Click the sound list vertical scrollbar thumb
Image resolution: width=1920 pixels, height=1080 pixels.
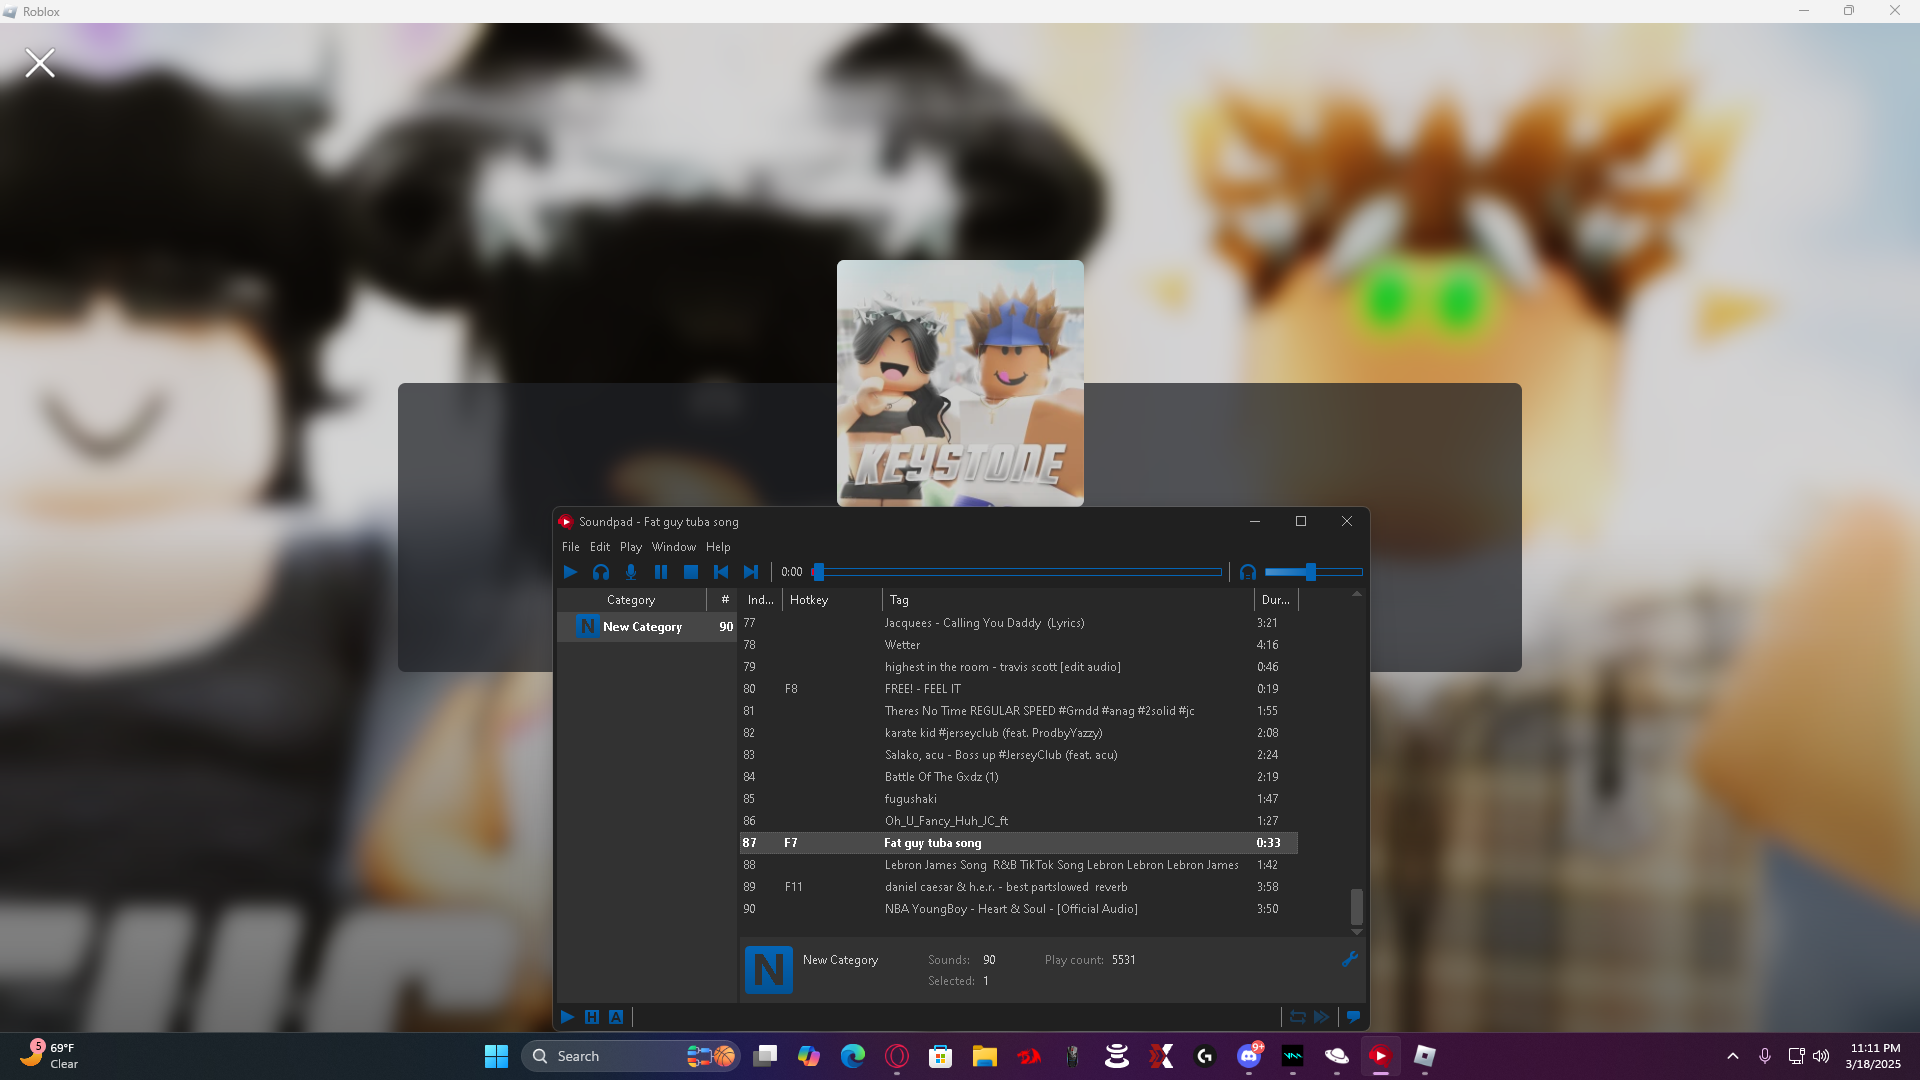tap(1357, 906)
